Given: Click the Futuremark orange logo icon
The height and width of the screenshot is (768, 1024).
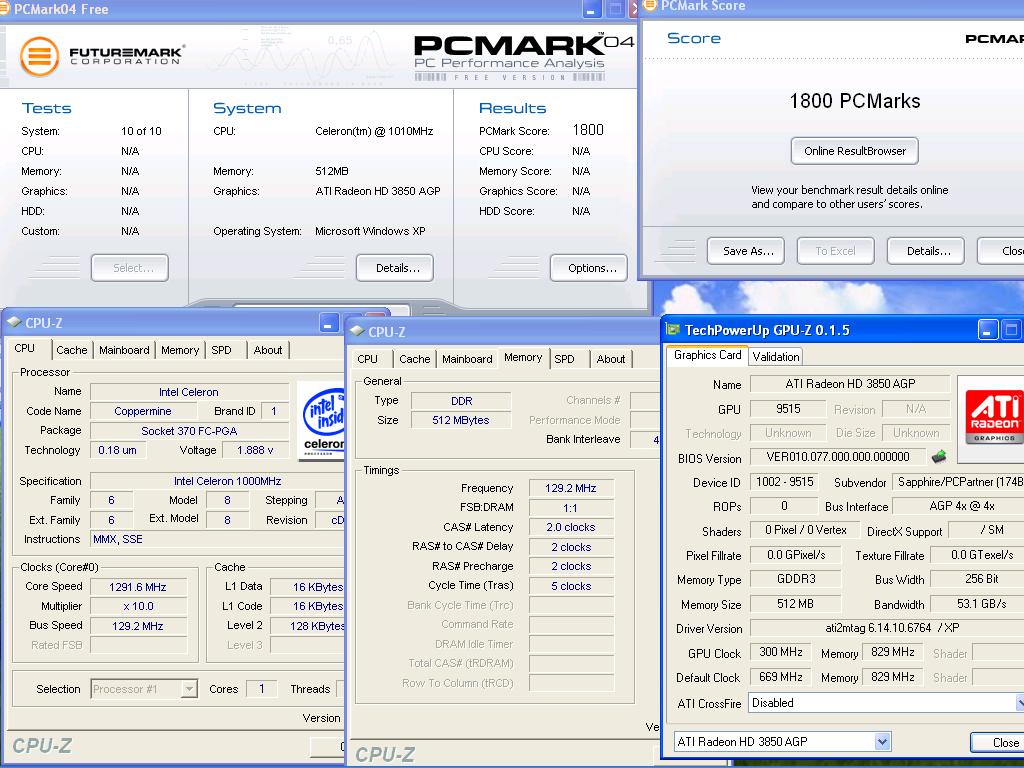Looking at the screenshot, I should [40, 56].
